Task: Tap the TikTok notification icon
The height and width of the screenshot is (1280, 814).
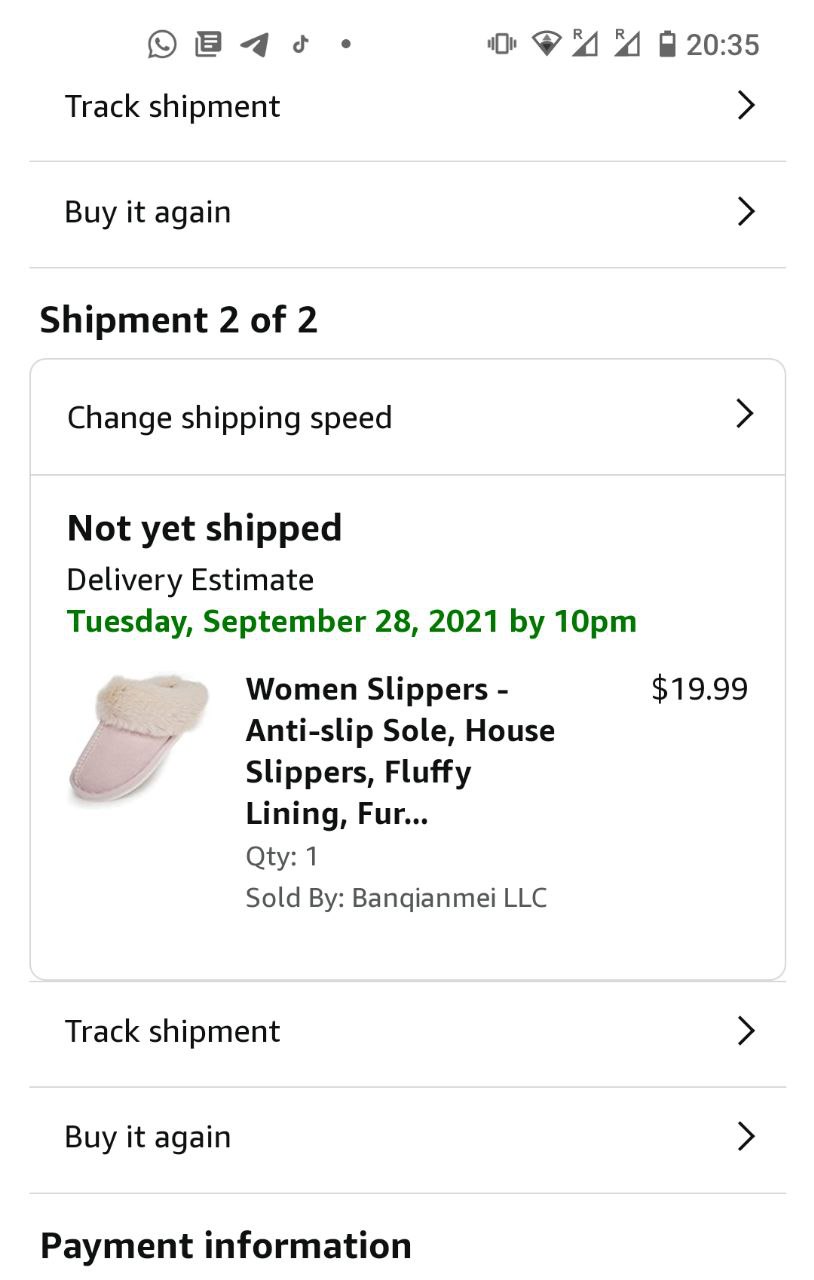Action: [300, 44]
